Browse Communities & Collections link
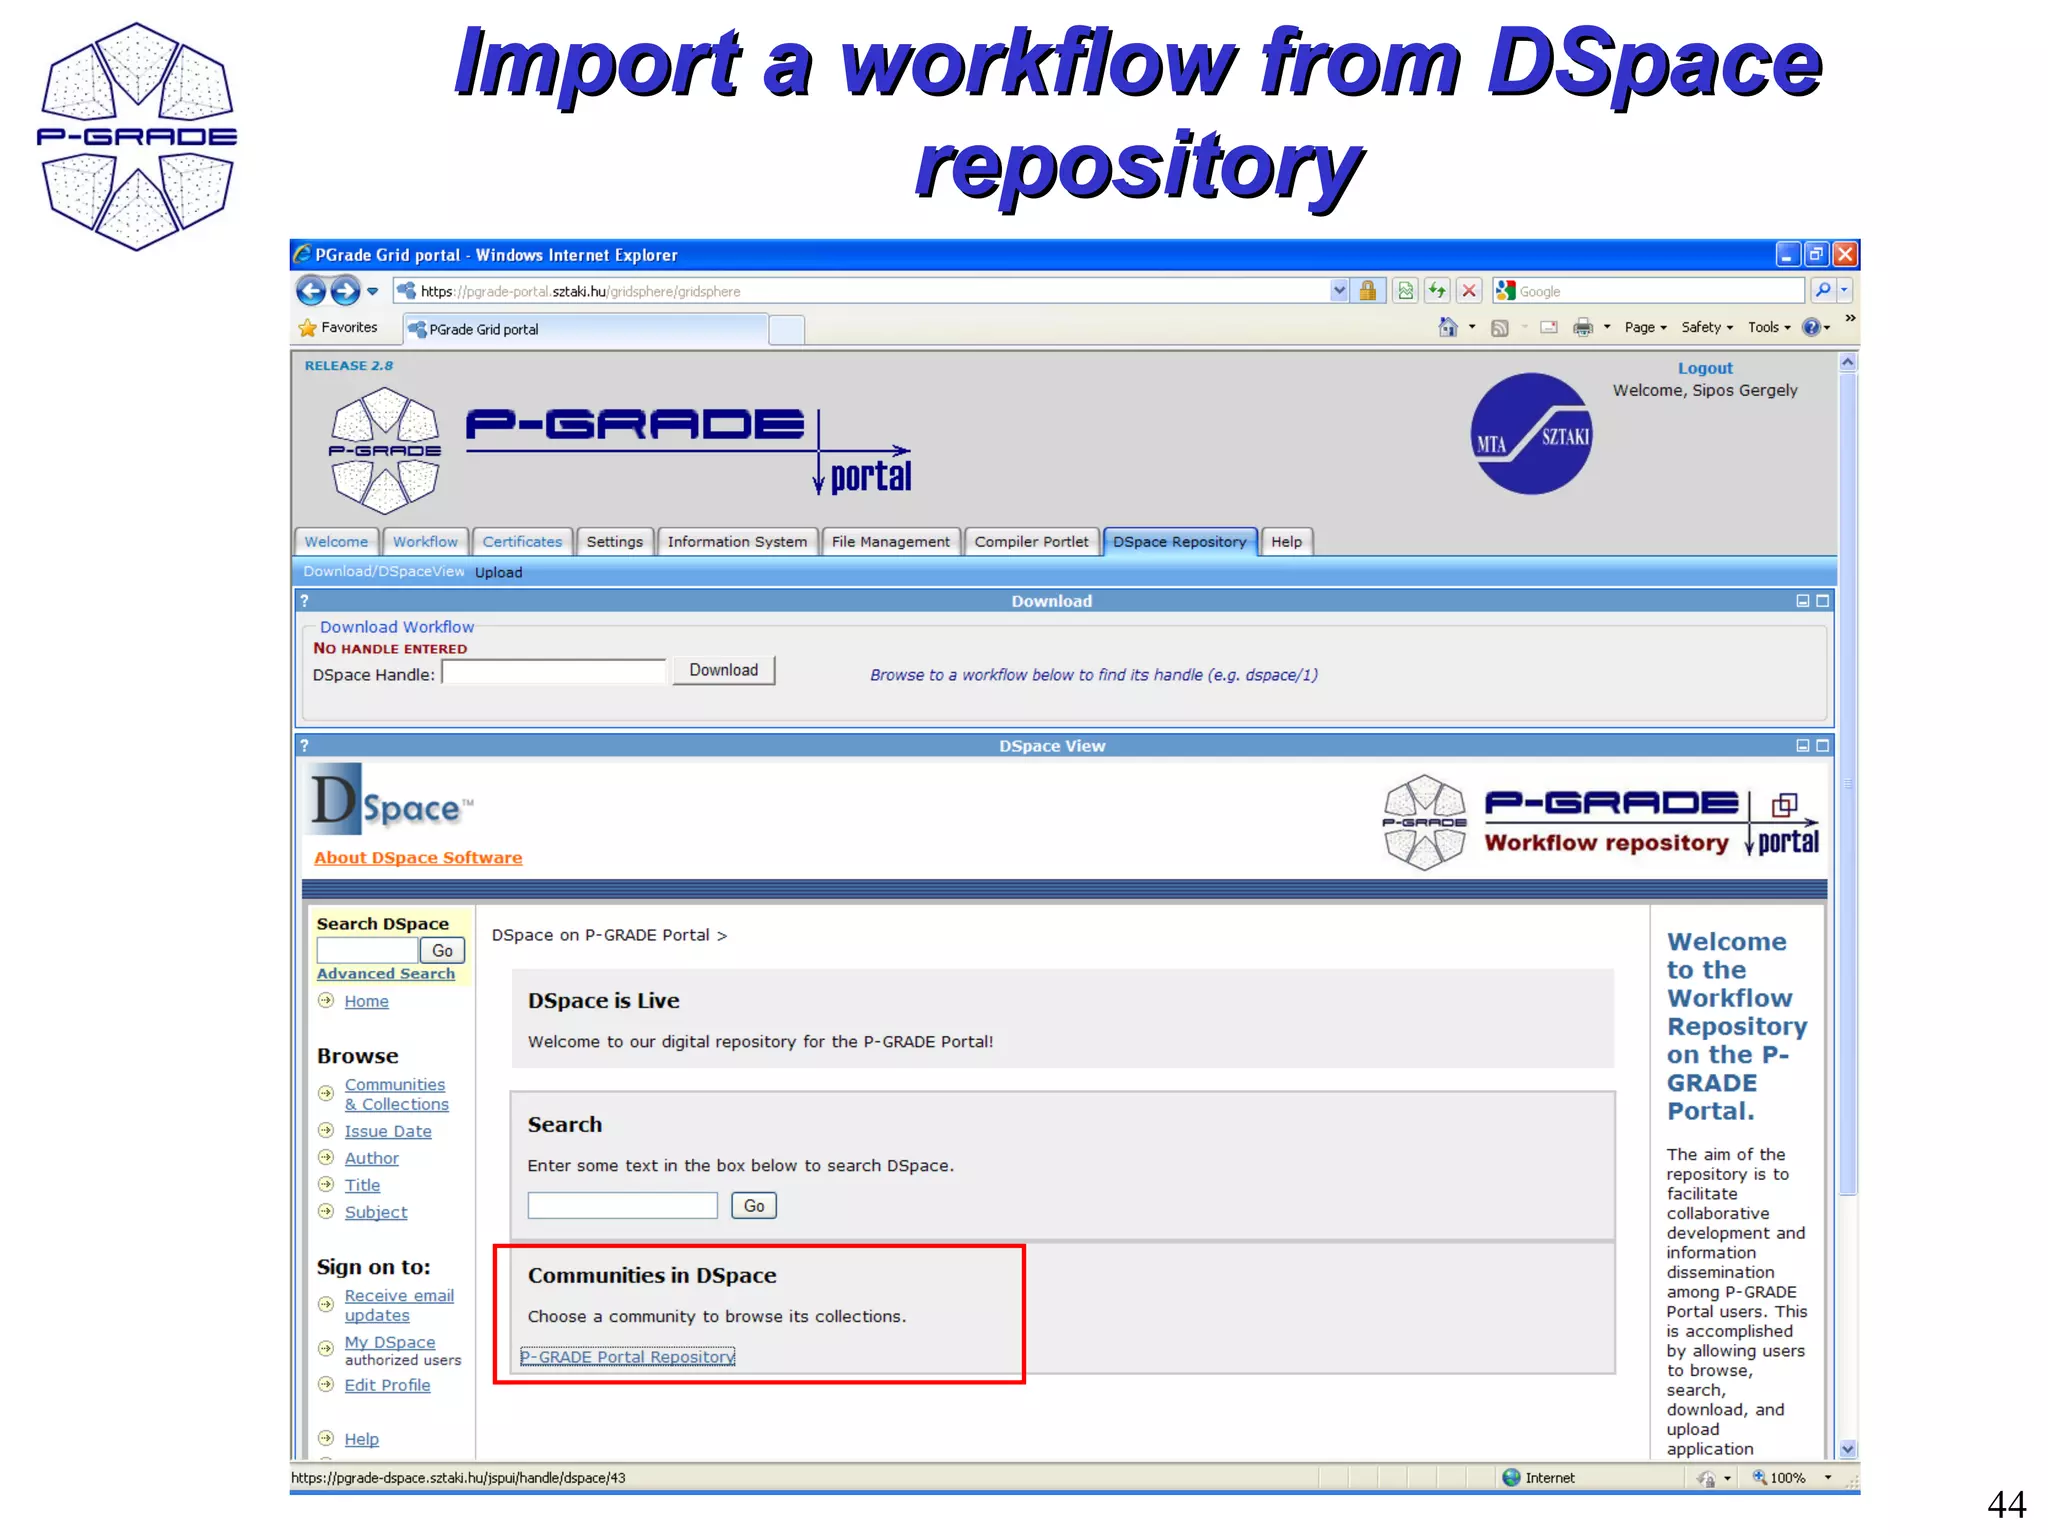Screen dimensions: 2048x1536 click(396, 1094)
